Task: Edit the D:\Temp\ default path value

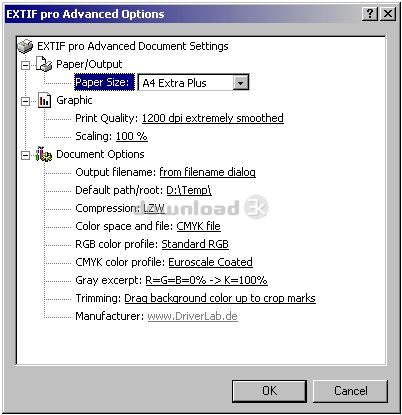Action: pos(189,190)
